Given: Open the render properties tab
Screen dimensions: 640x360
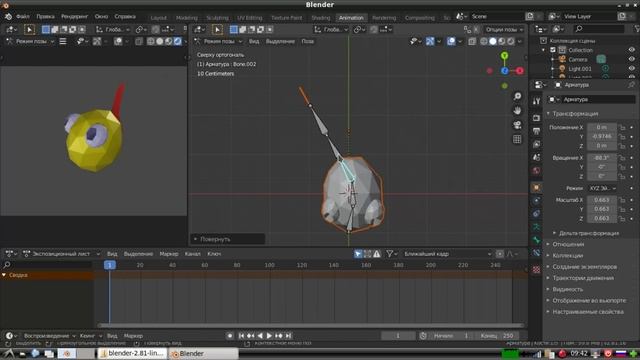Looking at the screenshot, I should 536,118.
